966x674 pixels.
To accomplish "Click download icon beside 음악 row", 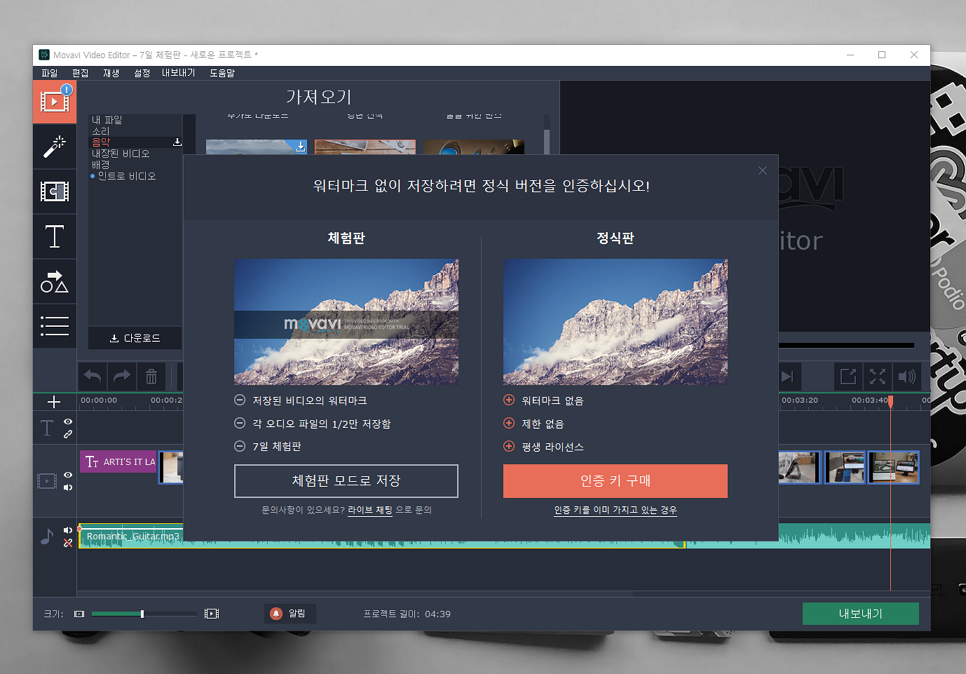I will pos(177,142).
